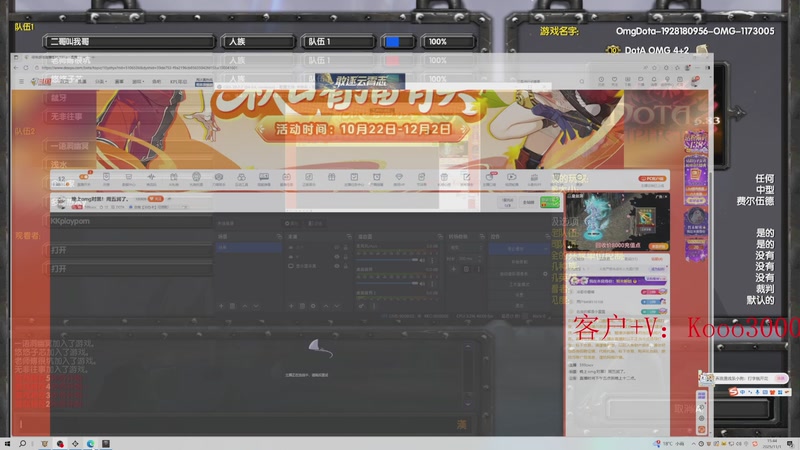Viewport: 800px width, 450px height.
Task: Open the OBS transition type dropdown
Action: tap(464, 247)
